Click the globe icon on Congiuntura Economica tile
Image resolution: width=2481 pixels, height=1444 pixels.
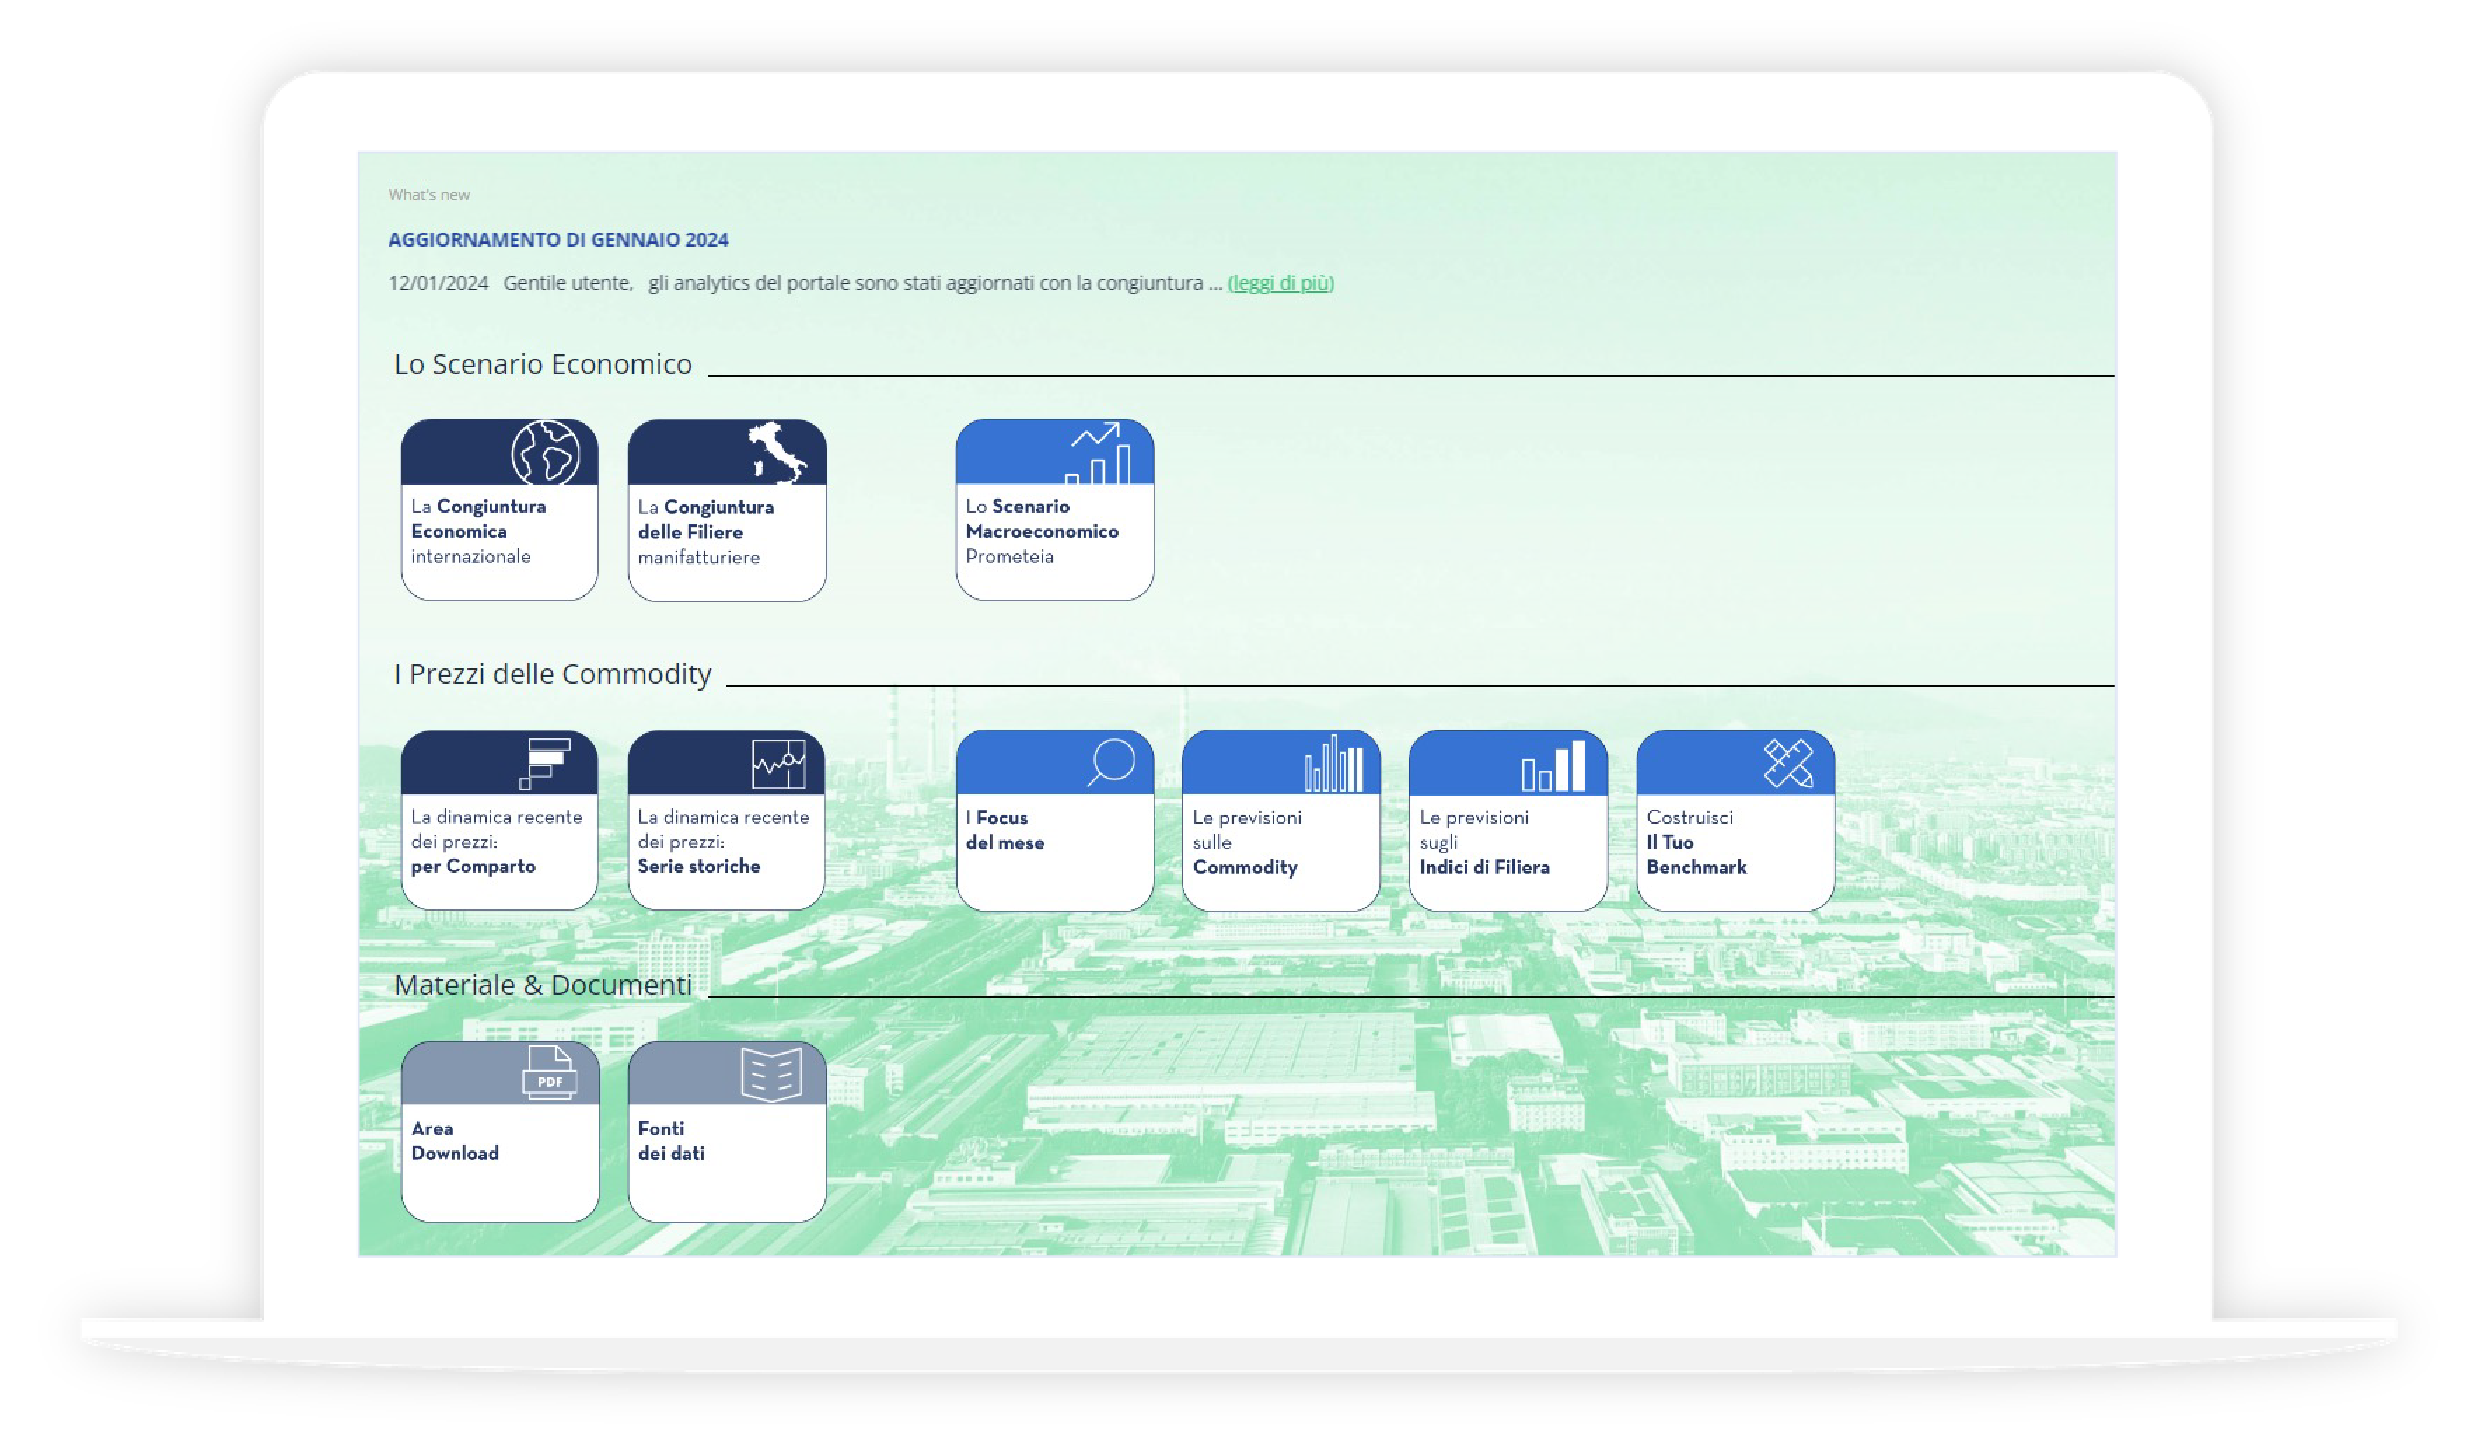click(545, 453)
